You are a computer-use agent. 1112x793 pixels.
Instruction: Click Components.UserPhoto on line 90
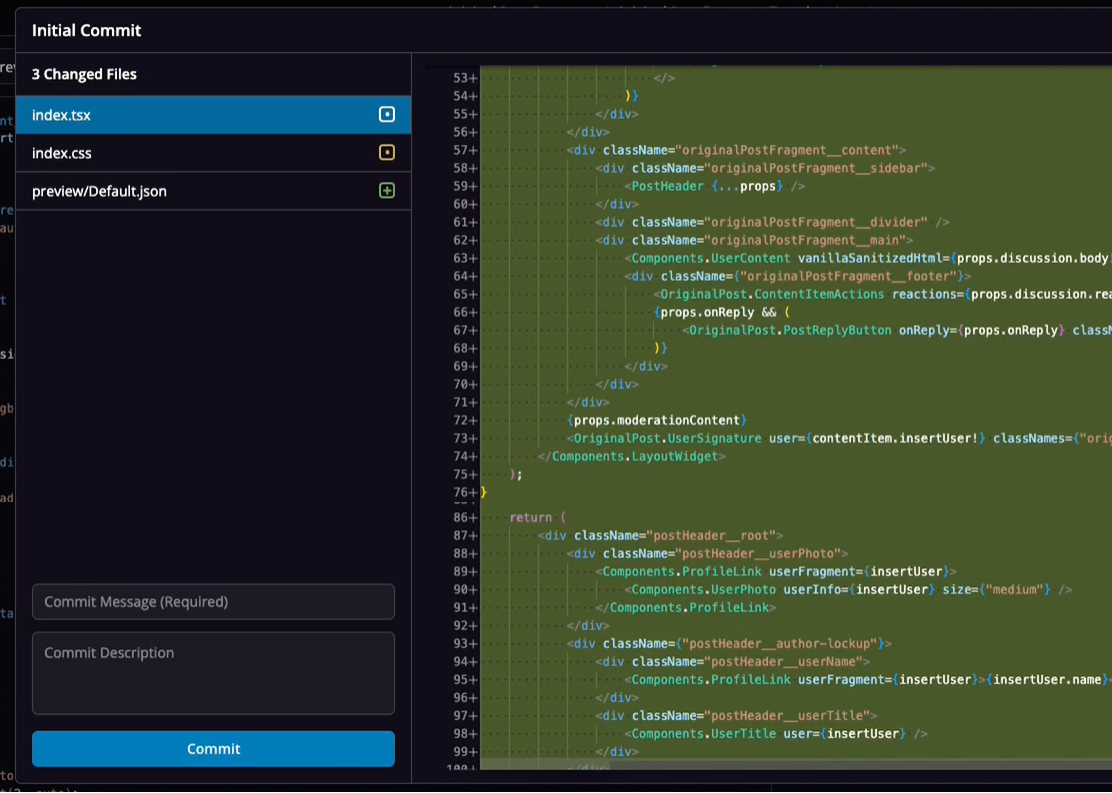click(704, 589)
